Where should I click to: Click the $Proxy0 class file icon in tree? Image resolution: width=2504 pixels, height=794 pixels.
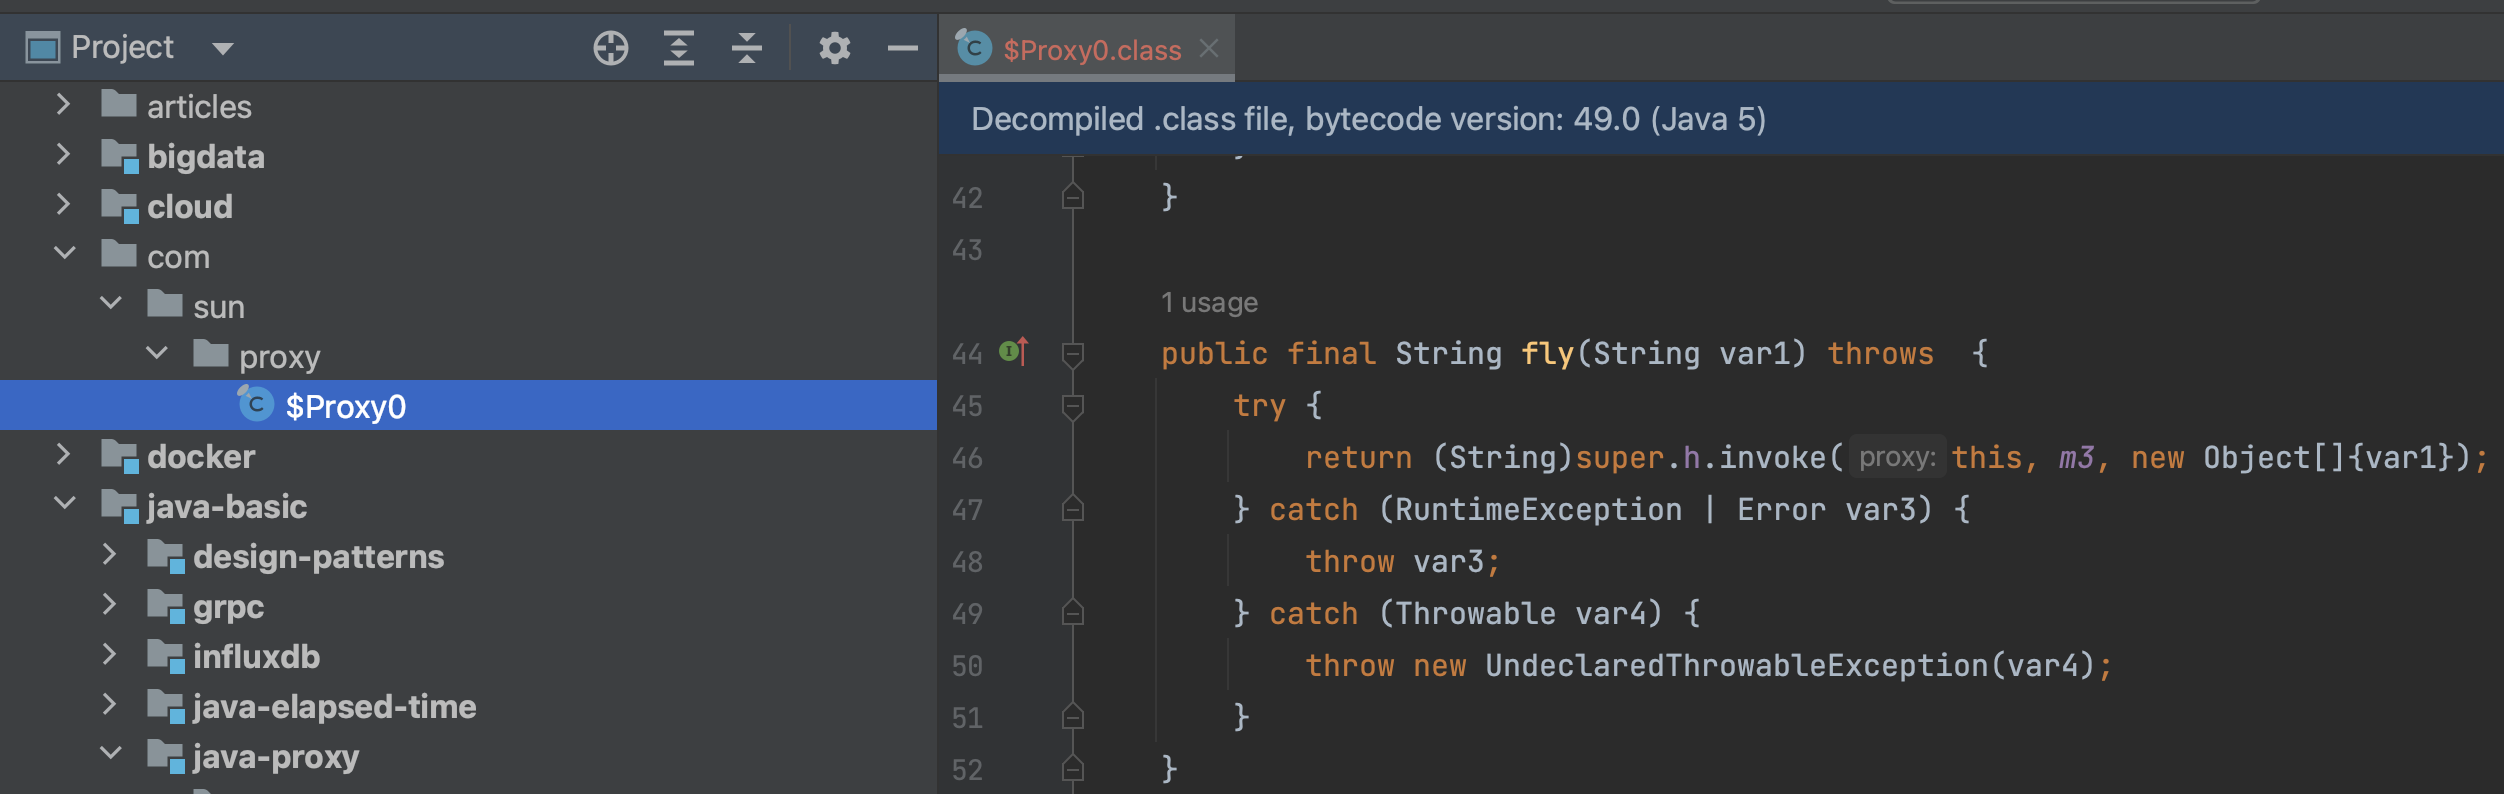pyautogui.click(x=256, y=405)
